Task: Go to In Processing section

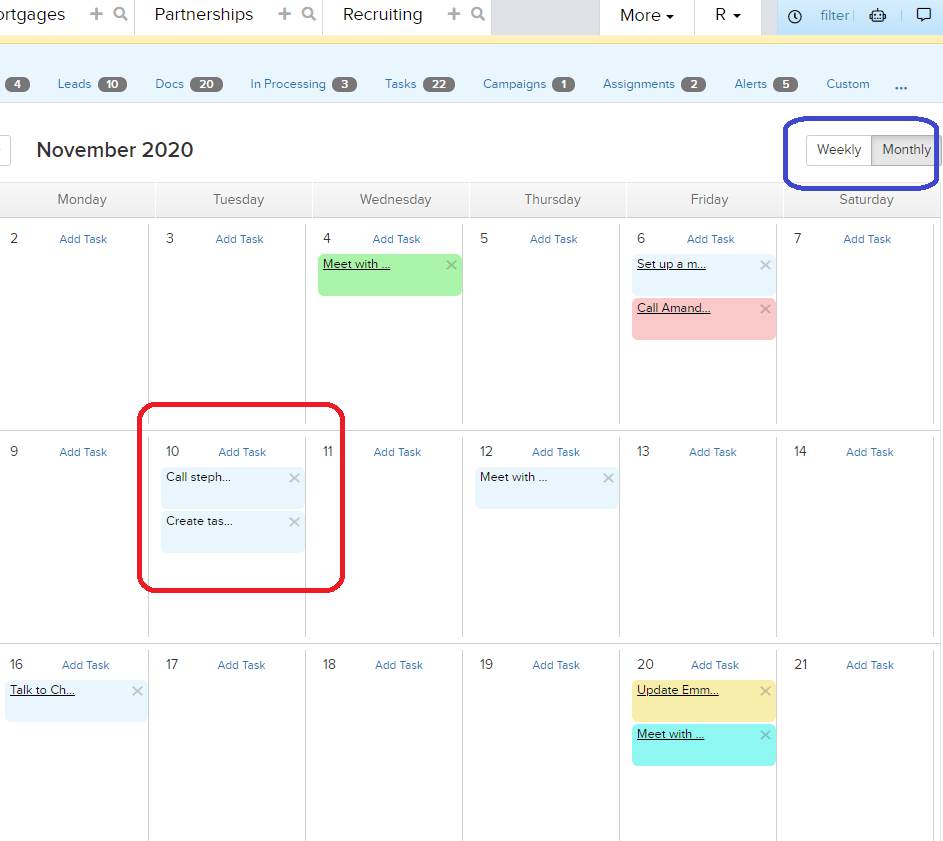Action: [x=304, y=84]
